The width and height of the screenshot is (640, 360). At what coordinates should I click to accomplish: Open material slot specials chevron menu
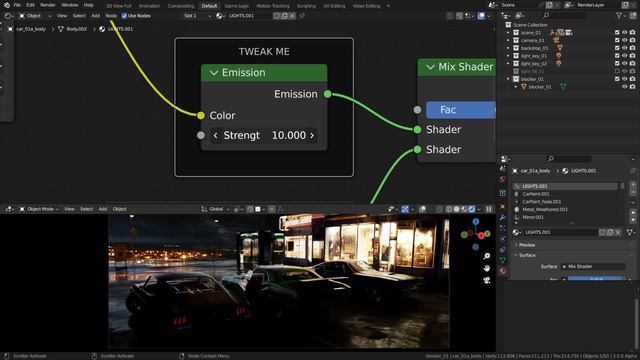[x=633, y=202]
